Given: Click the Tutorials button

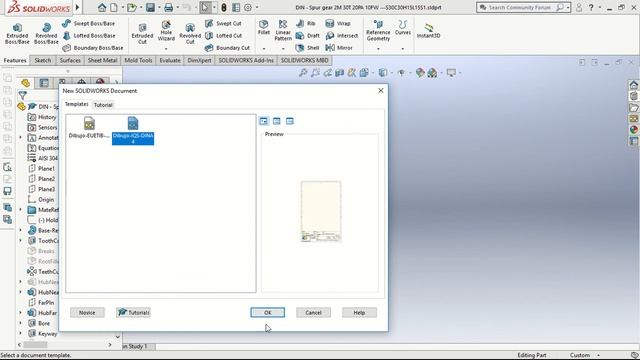Looking at the screenshot, I should 133,313.
